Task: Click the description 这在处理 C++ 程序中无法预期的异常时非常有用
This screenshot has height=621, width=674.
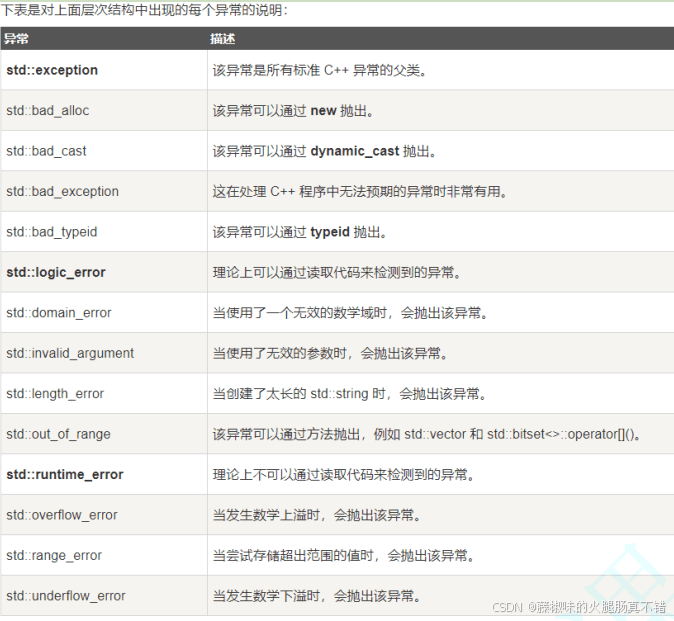Action: 360,191
